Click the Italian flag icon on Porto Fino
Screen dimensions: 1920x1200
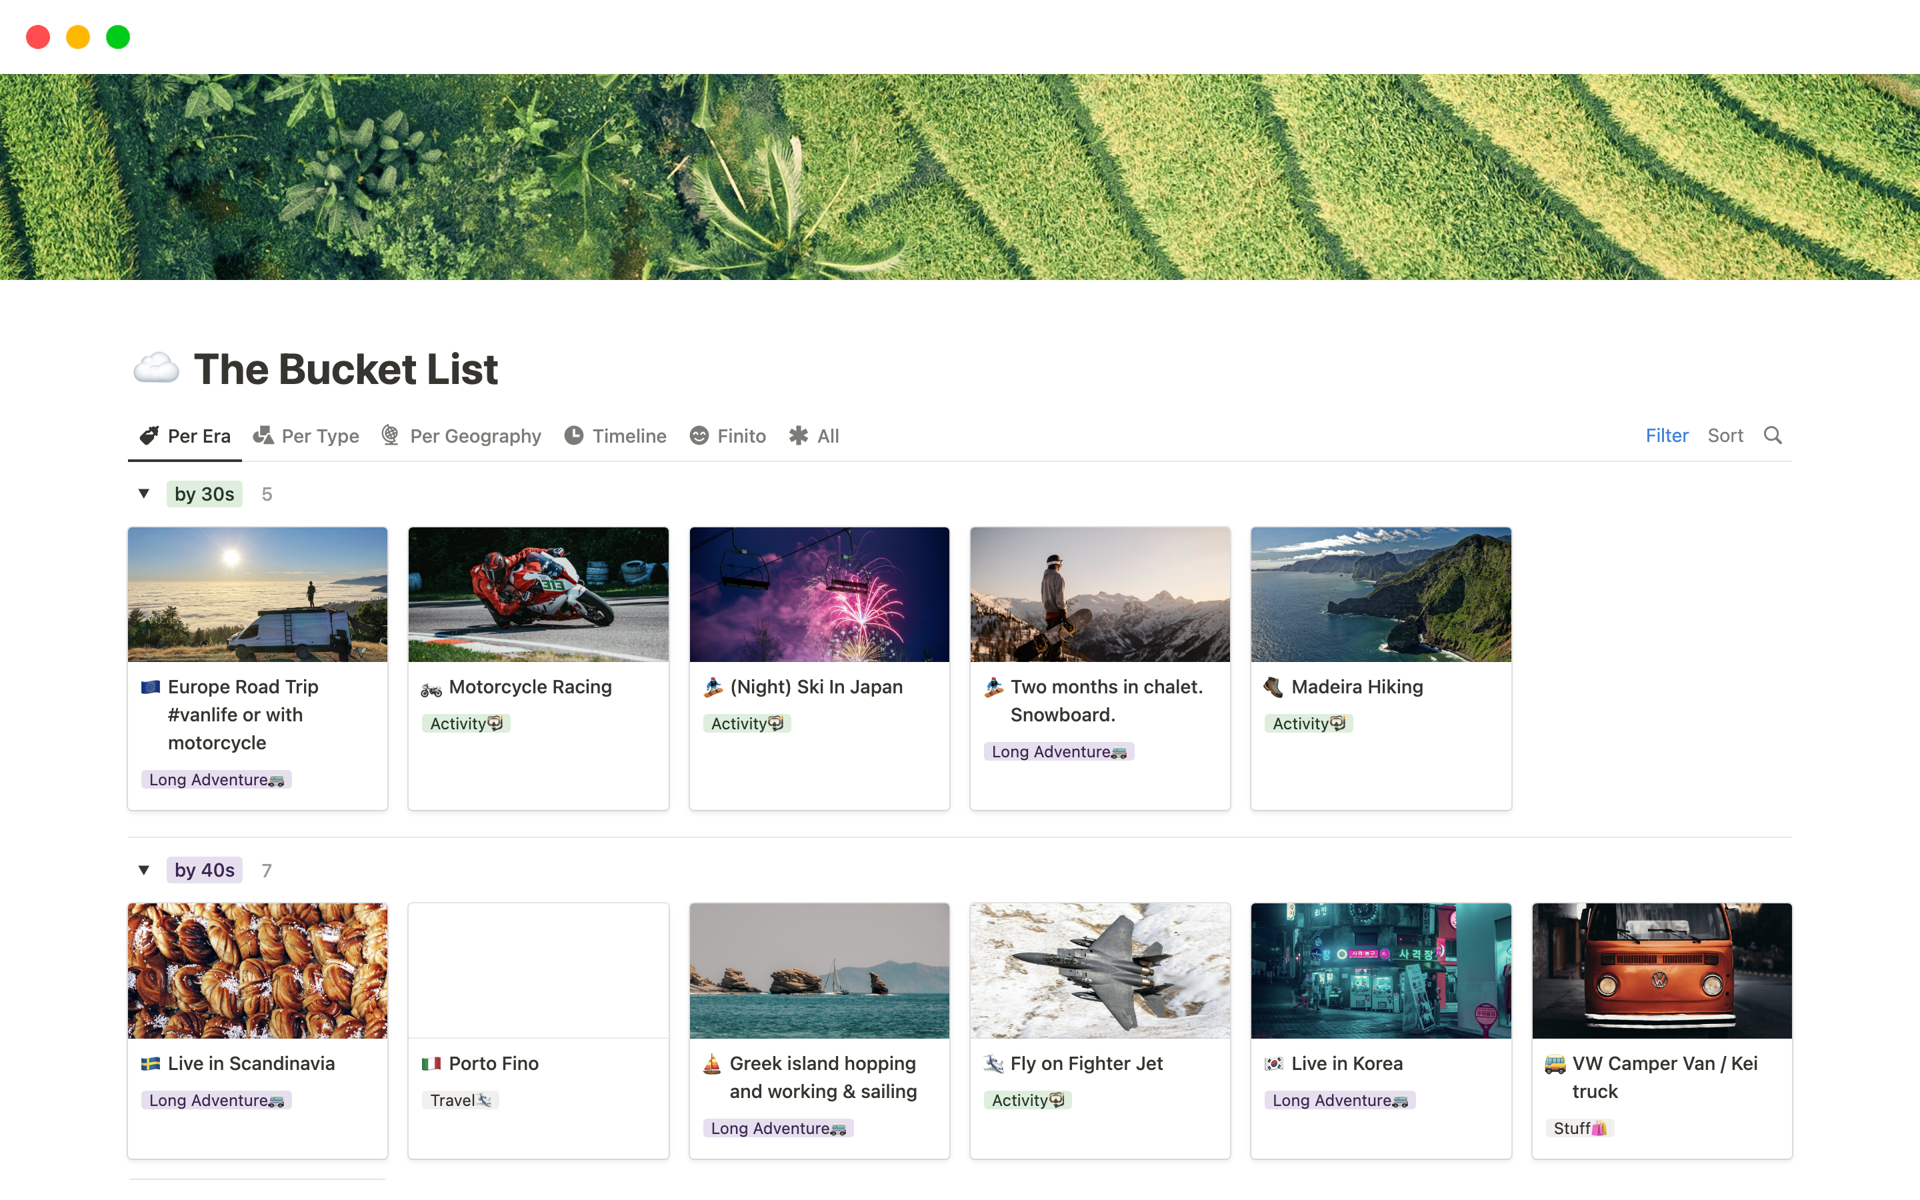pyautogui.click(x=431, y=1064)
